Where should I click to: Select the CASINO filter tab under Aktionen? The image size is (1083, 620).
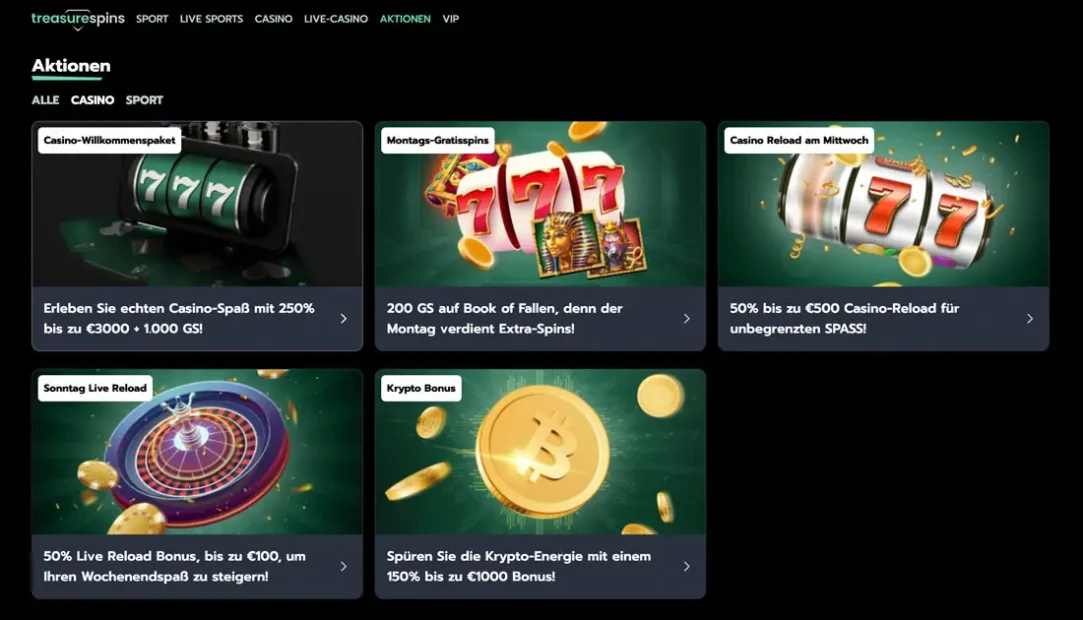point(93,100)
